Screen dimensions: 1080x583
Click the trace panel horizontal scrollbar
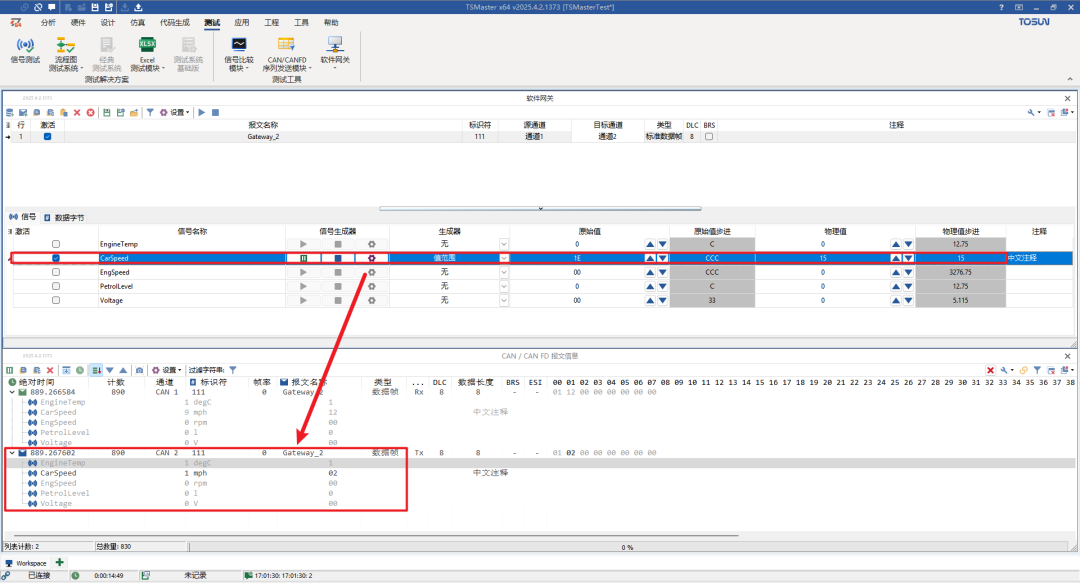[376, 535]
